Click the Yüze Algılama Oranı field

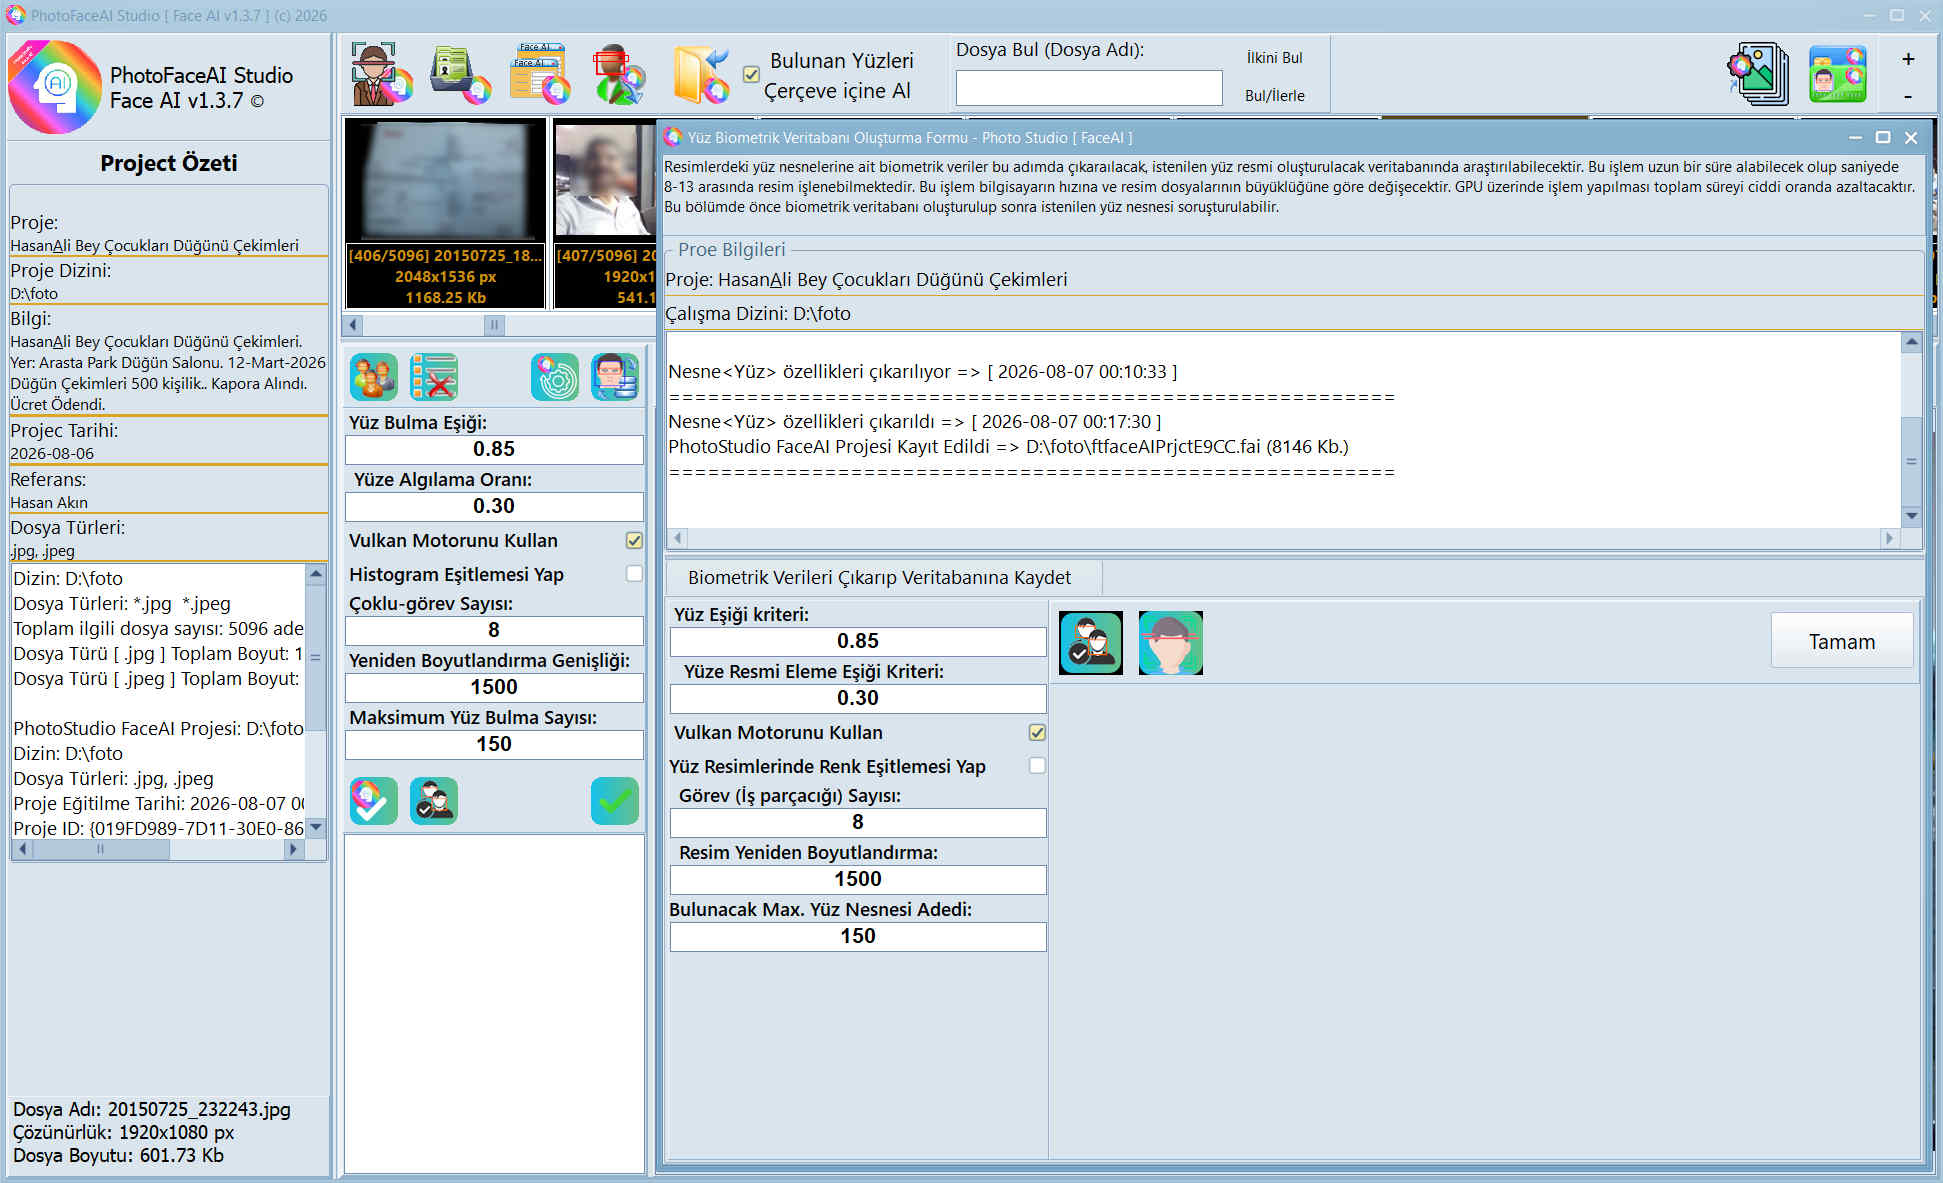click(x=494, y=506)
